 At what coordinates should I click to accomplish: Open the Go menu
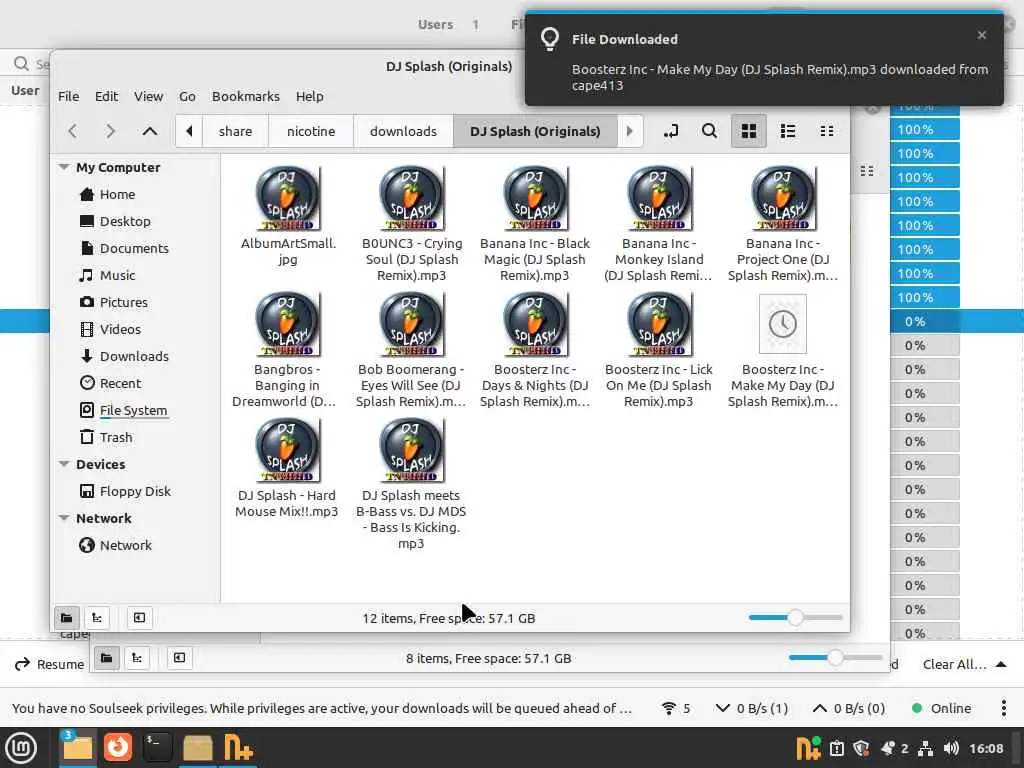[x=187, y=97]
